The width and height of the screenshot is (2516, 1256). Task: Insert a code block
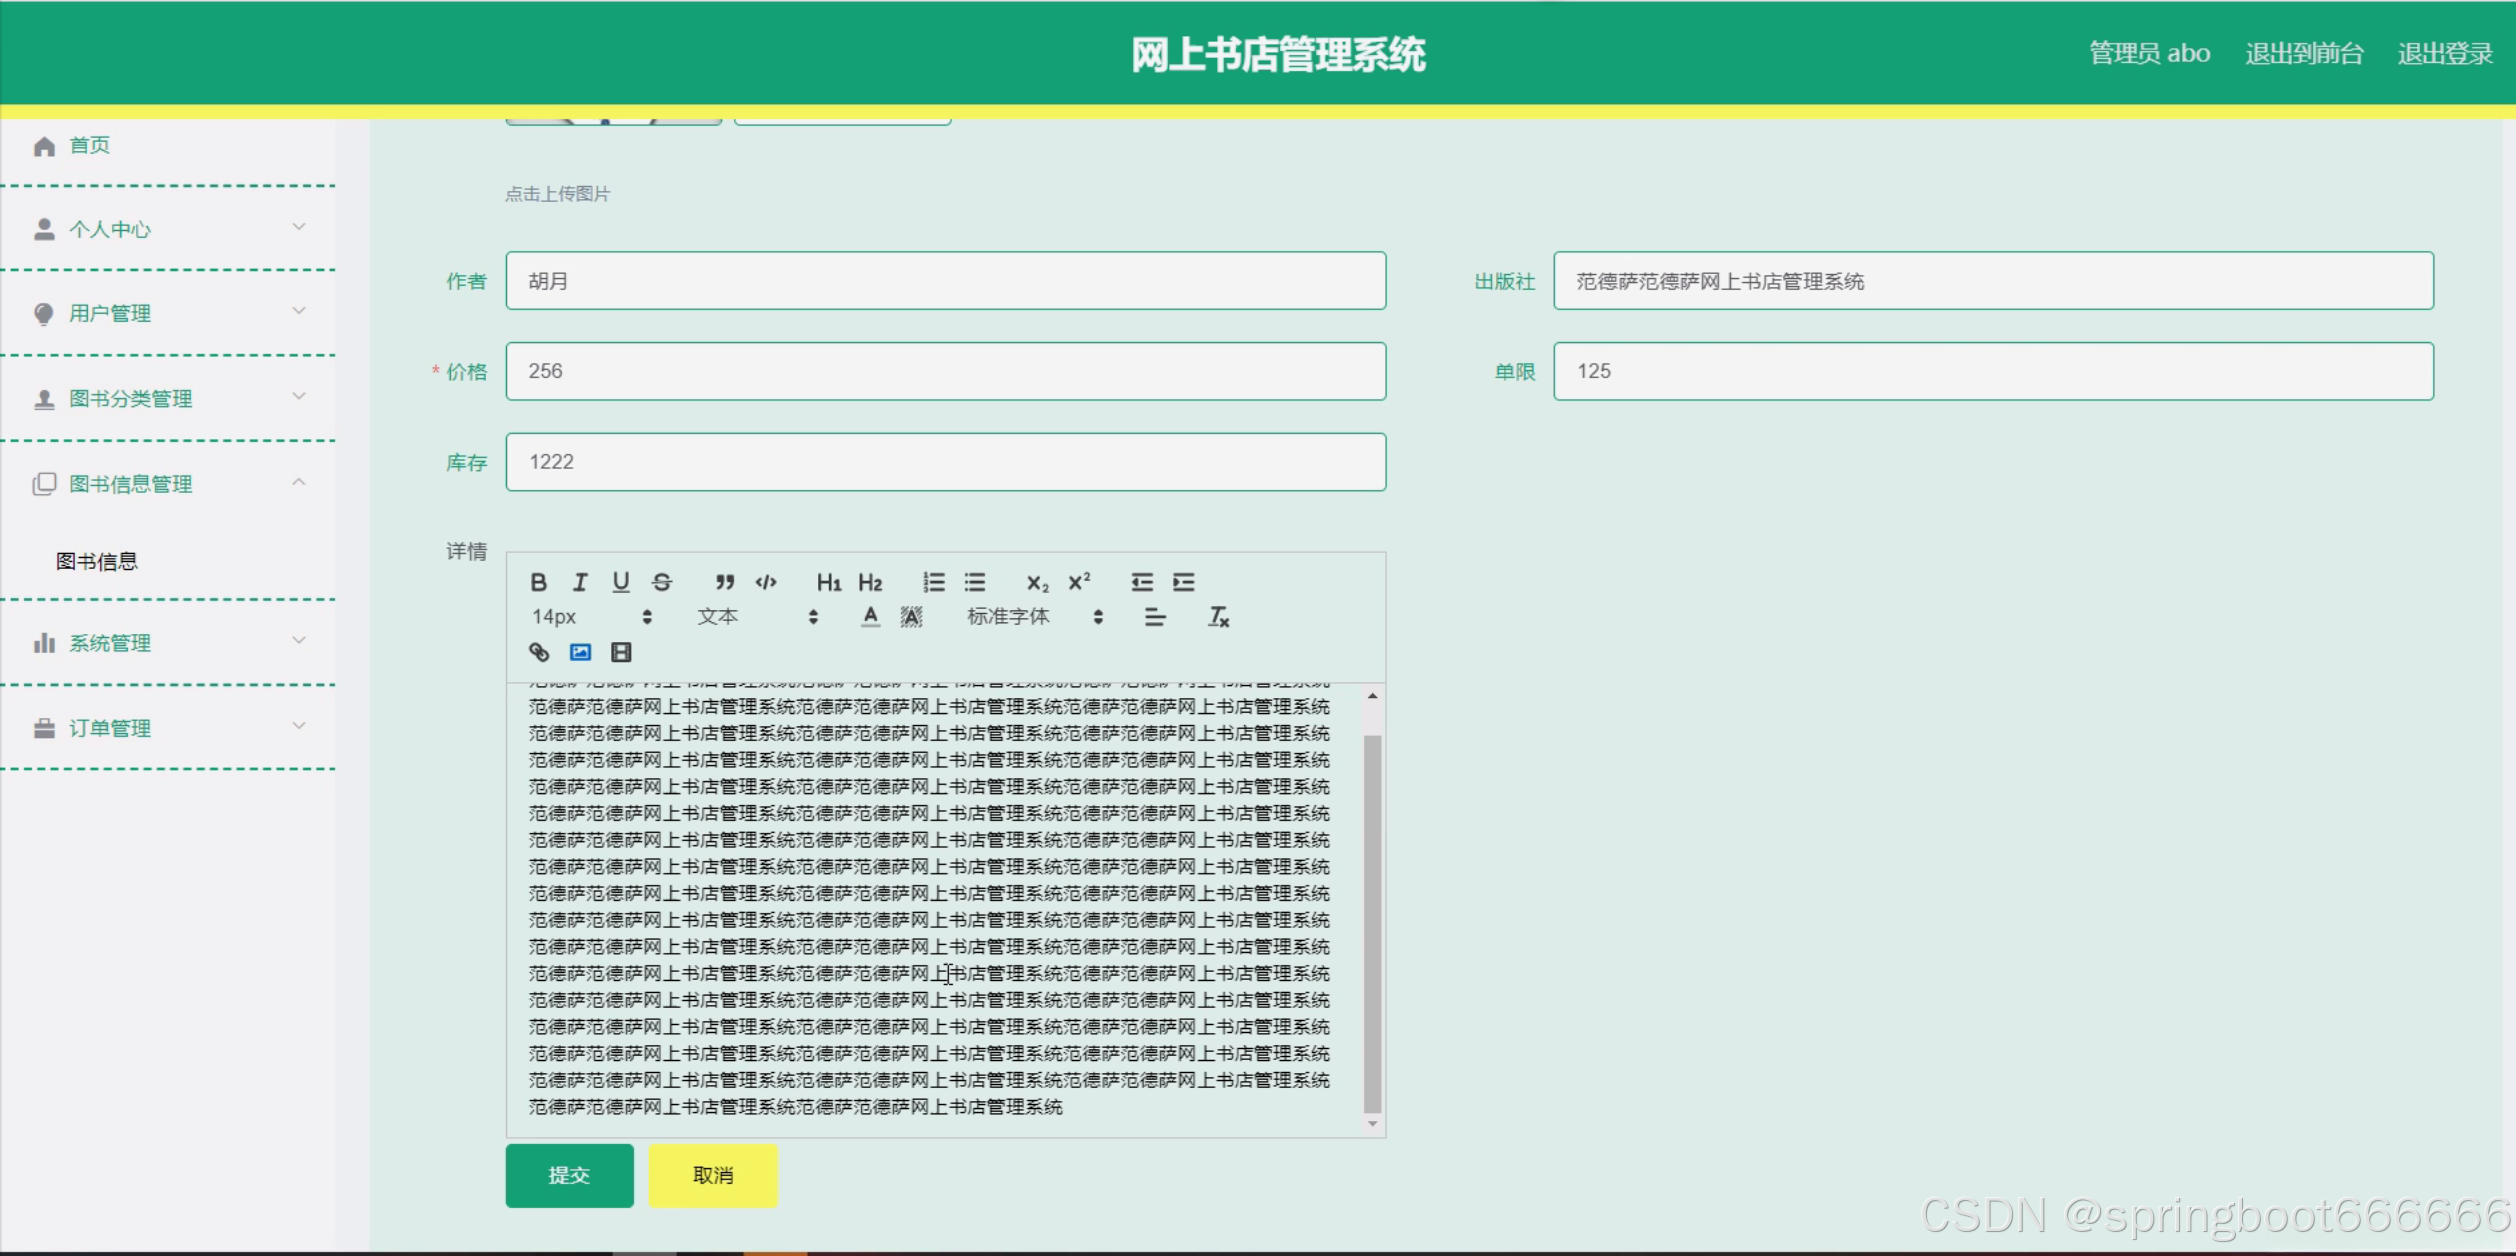[766, 582]
